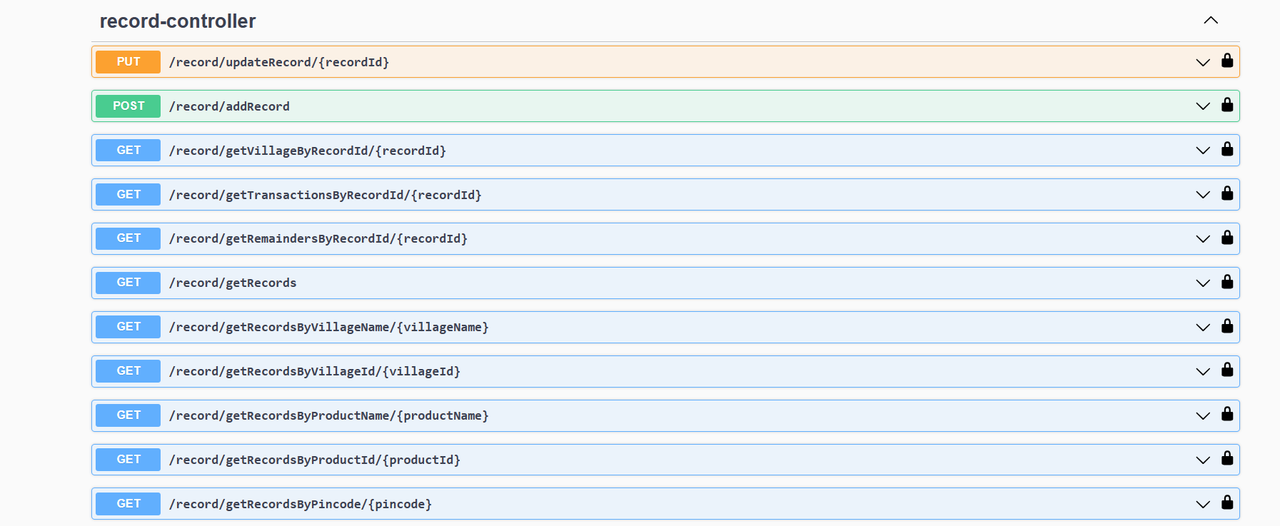Open path /record/getRecords

coord(233,282)
